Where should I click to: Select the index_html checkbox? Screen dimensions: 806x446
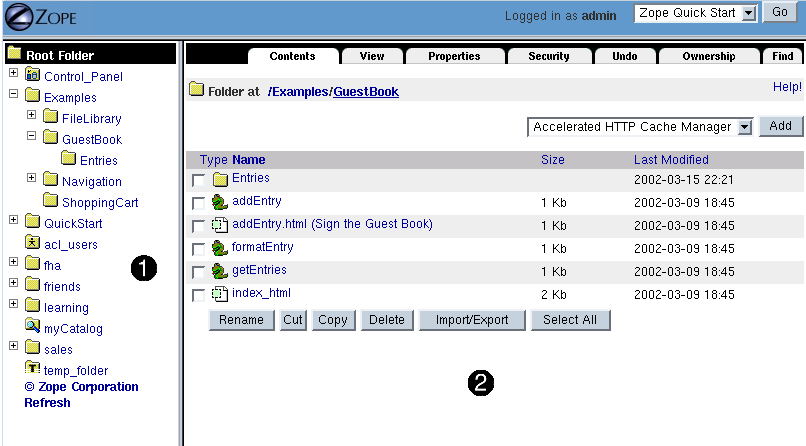pyautogui.click(x=198, y=295)
